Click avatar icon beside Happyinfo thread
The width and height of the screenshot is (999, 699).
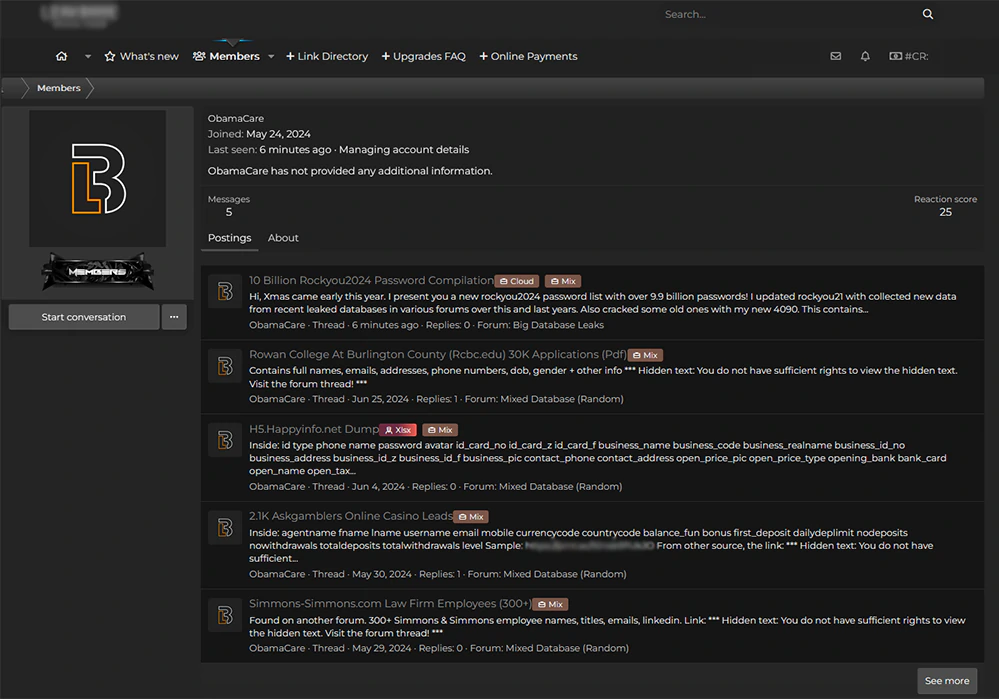225,440
